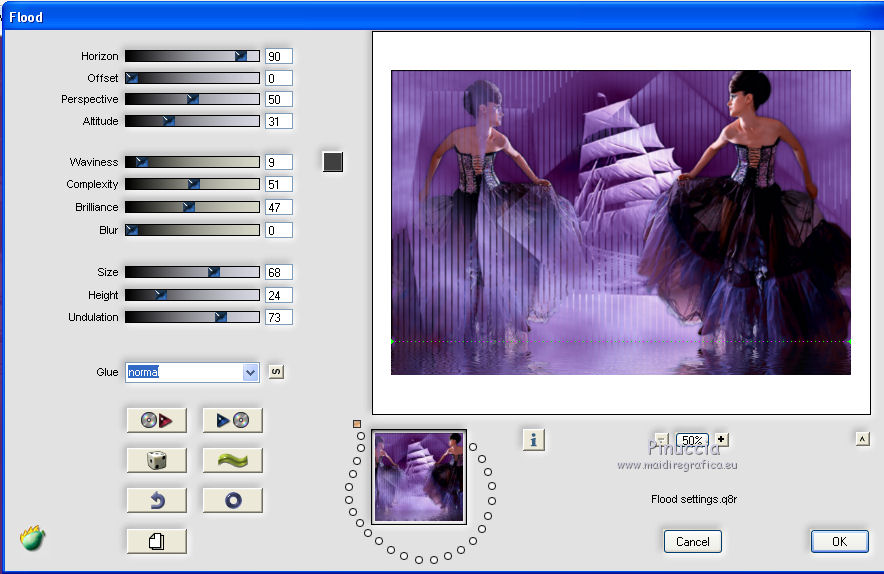Click the Waviness slider
The width and height of the screenshot is (884, 574).
(x=192, y=162)
